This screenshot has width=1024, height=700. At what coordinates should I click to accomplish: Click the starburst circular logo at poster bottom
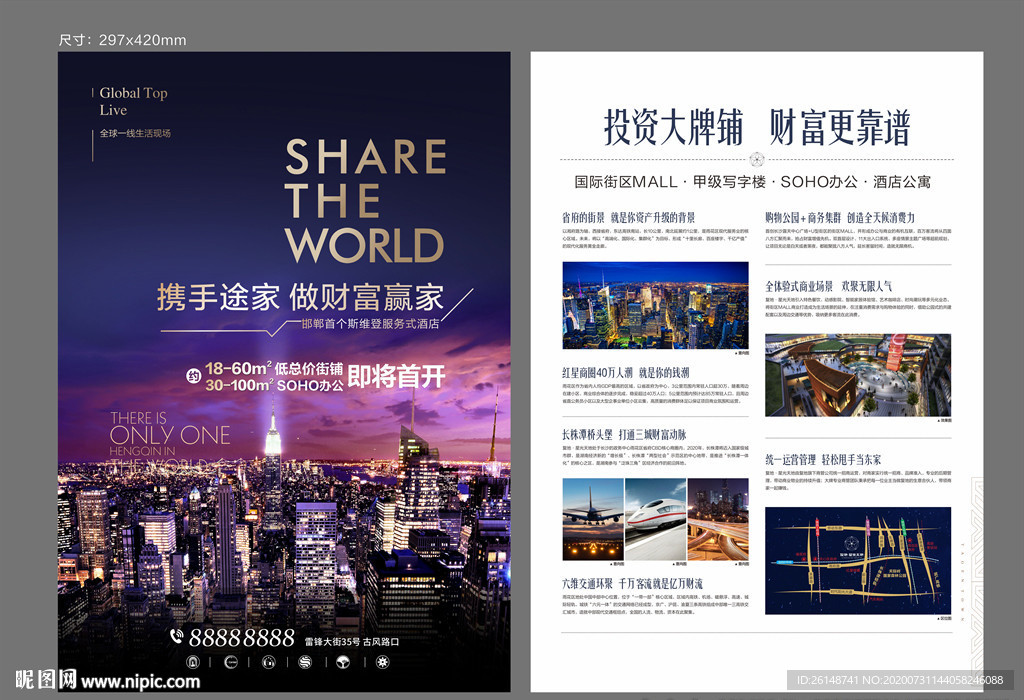pos(382,662)
